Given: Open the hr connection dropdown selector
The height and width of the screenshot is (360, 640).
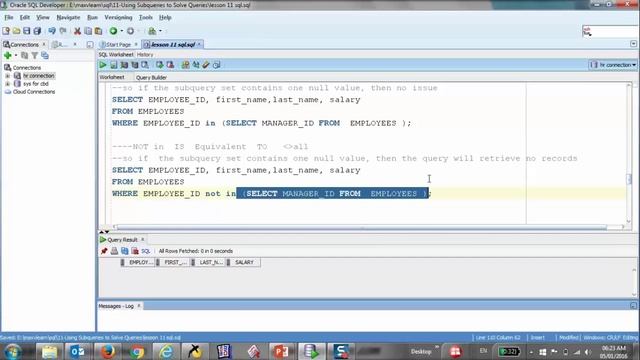Looking at the screenshot, I should tap(613, 65).
